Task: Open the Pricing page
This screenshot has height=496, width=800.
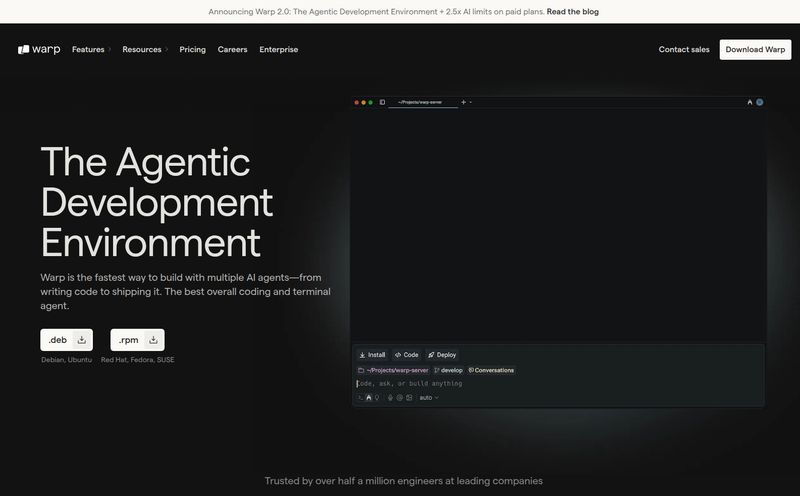Action: (192, 49)
